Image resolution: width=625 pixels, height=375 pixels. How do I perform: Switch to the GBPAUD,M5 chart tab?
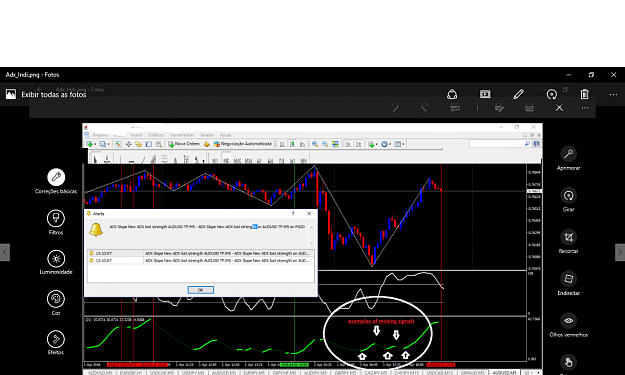click(473, 373)
